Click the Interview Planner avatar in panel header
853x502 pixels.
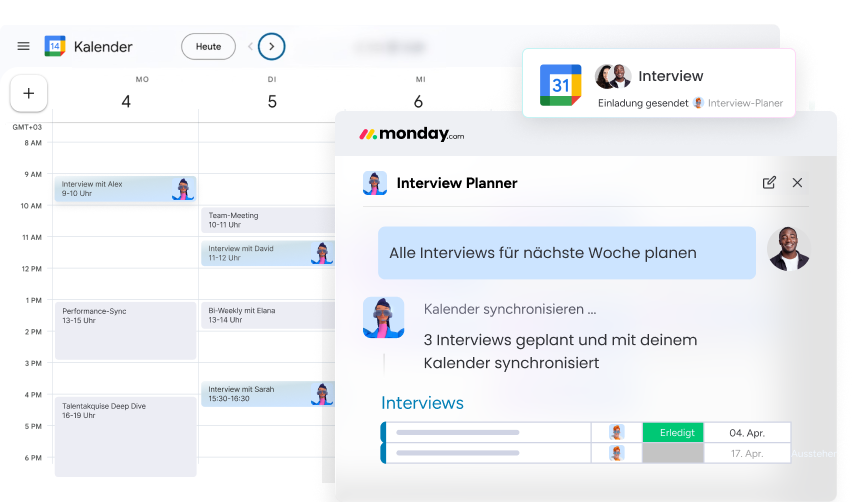point(375,183)
